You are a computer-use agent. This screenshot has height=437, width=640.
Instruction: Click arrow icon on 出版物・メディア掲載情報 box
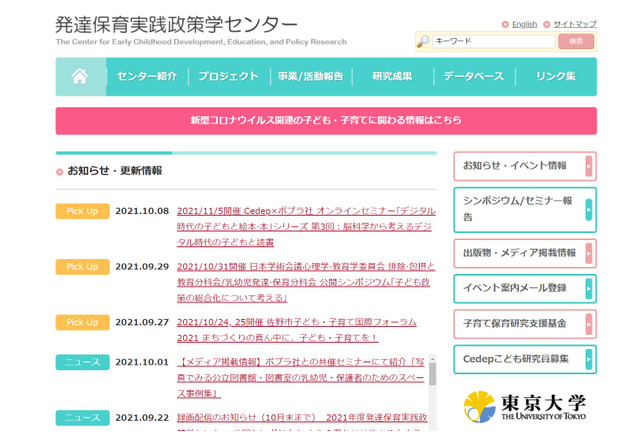(x=589, y=253)
